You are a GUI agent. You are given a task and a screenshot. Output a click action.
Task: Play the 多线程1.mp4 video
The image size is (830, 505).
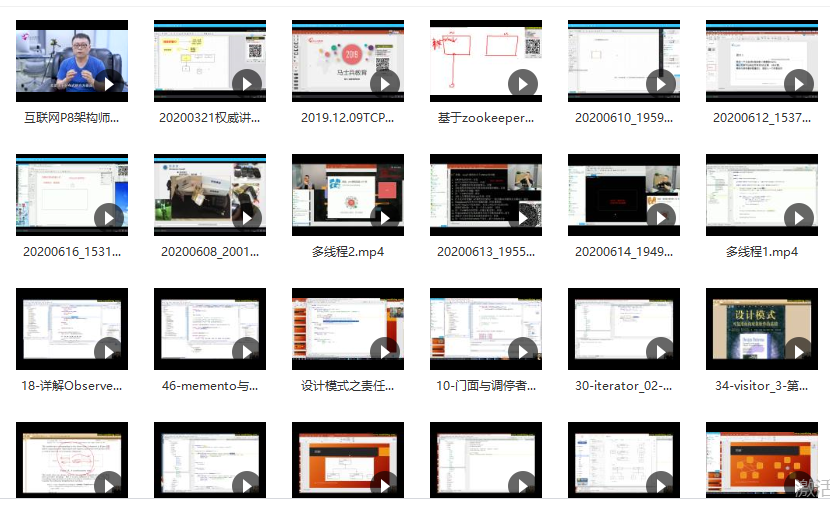(x=799, y=218)
